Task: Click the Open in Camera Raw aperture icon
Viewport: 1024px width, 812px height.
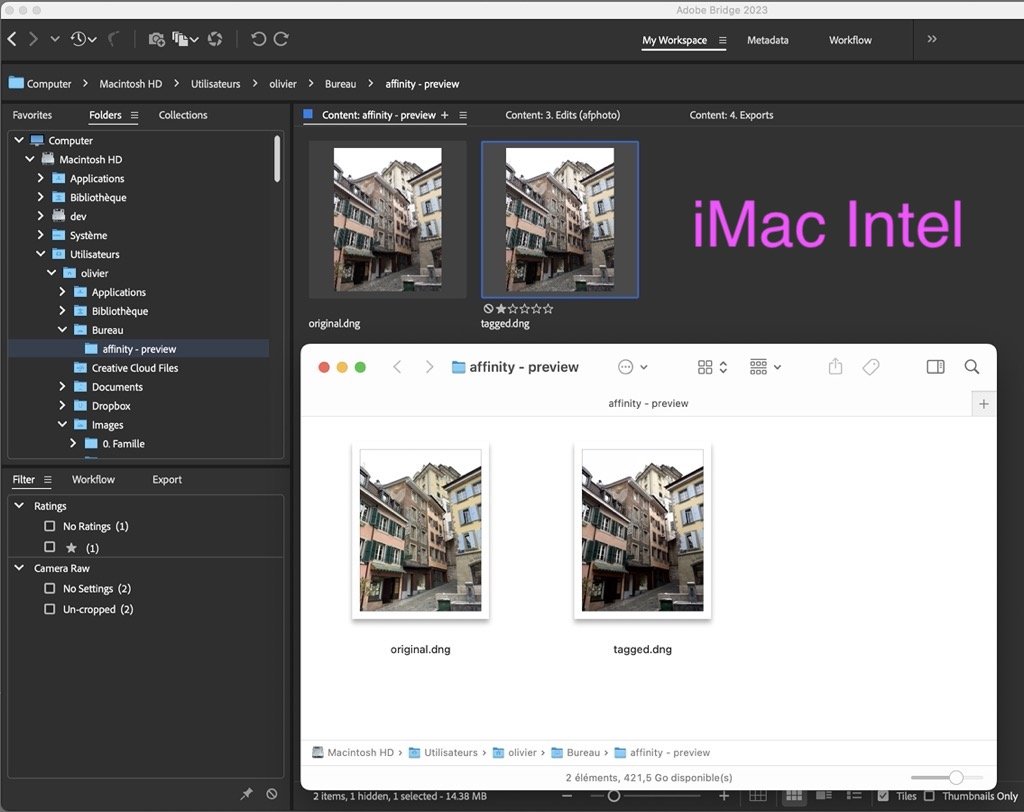Action: click(x=215, y=39)
